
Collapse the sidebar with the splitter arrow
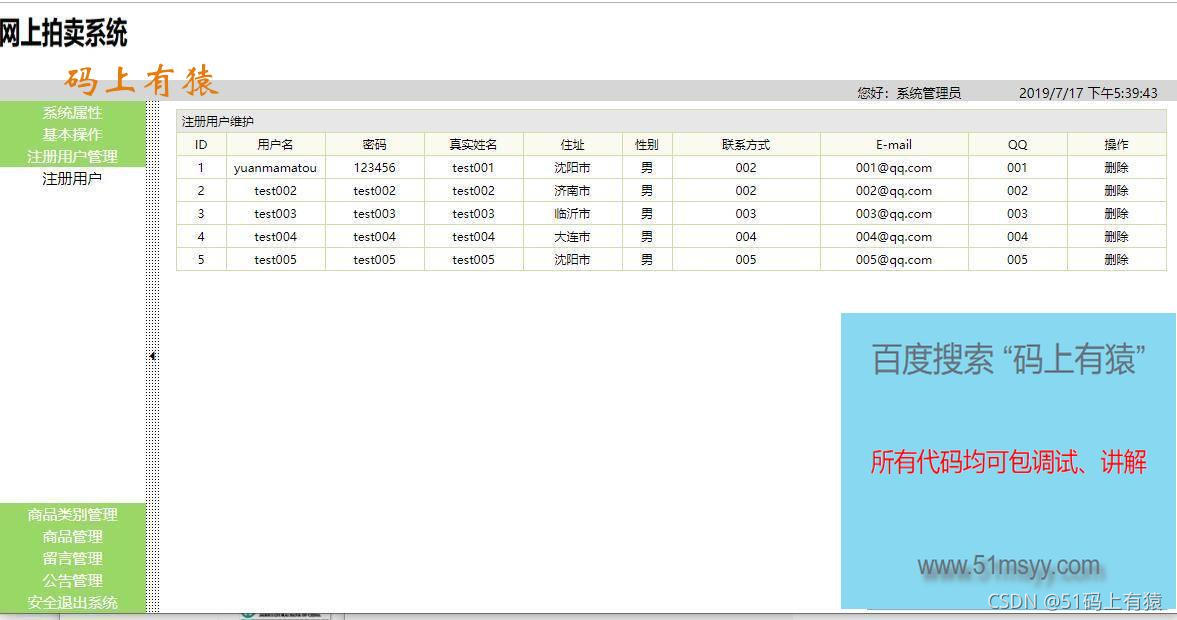pyautogui.click(x=152, y=356)
